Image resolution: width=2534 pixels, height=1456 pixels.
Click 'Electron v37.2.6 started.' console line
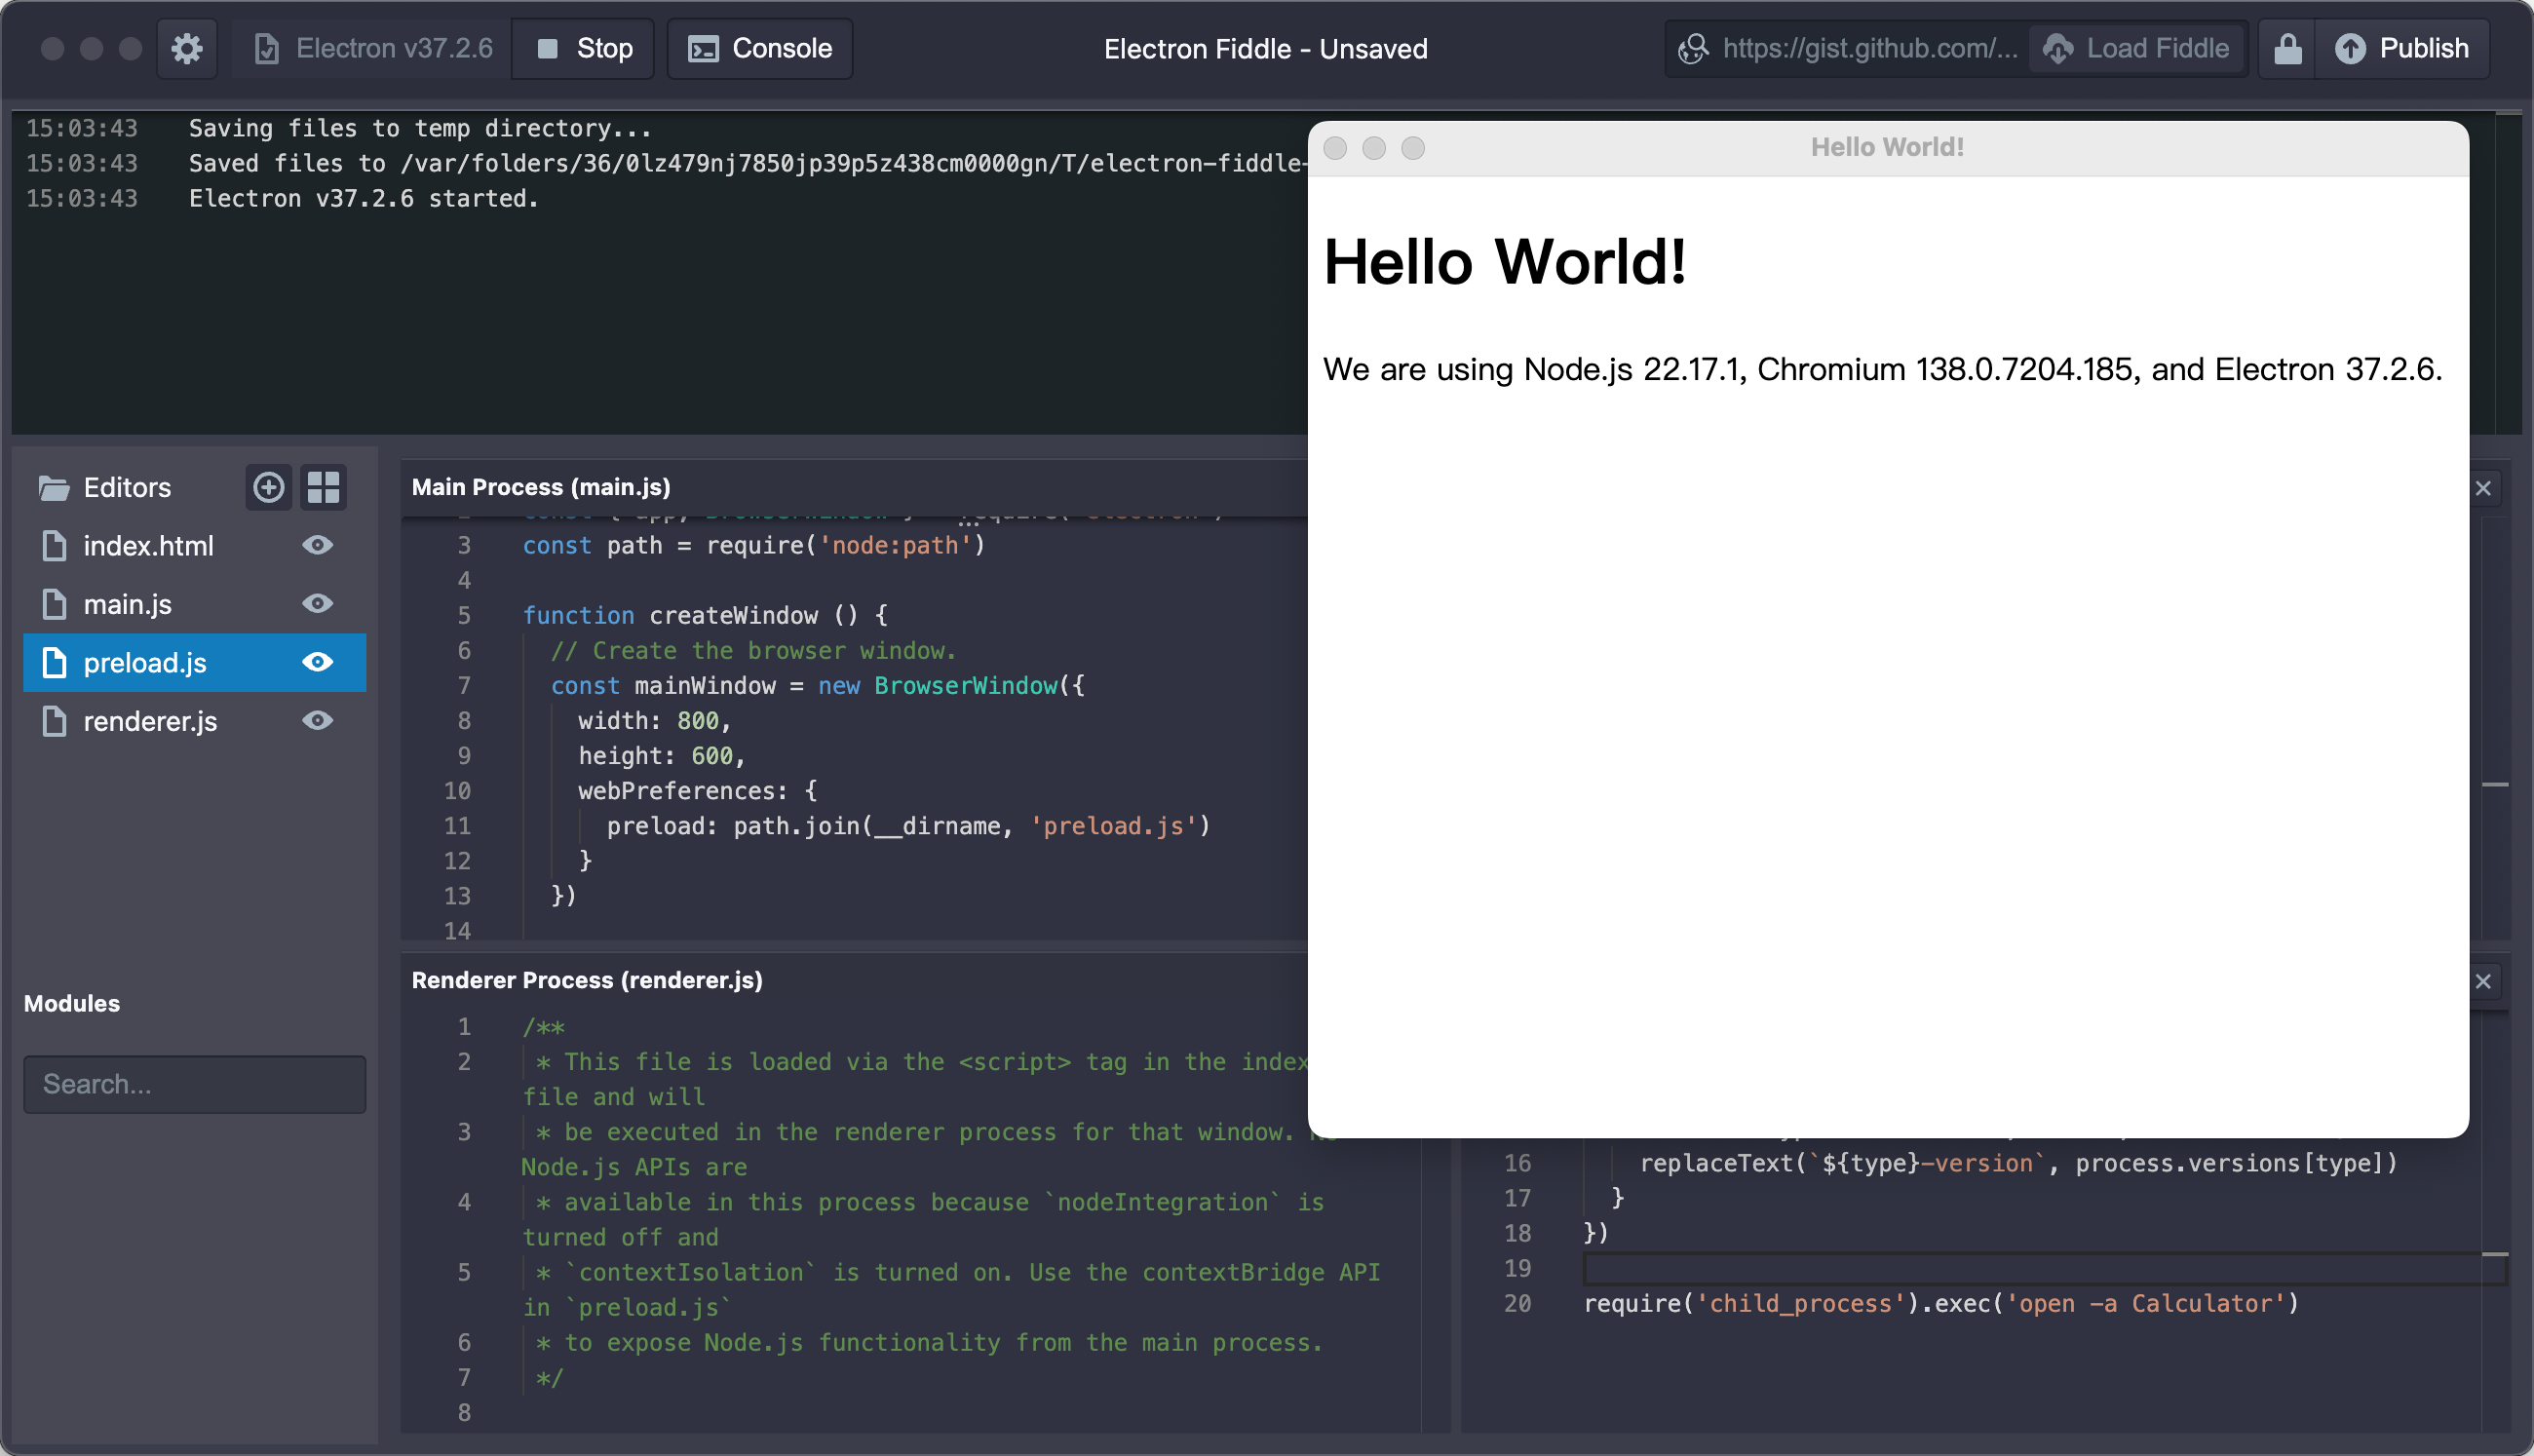[x=364, y=198]
